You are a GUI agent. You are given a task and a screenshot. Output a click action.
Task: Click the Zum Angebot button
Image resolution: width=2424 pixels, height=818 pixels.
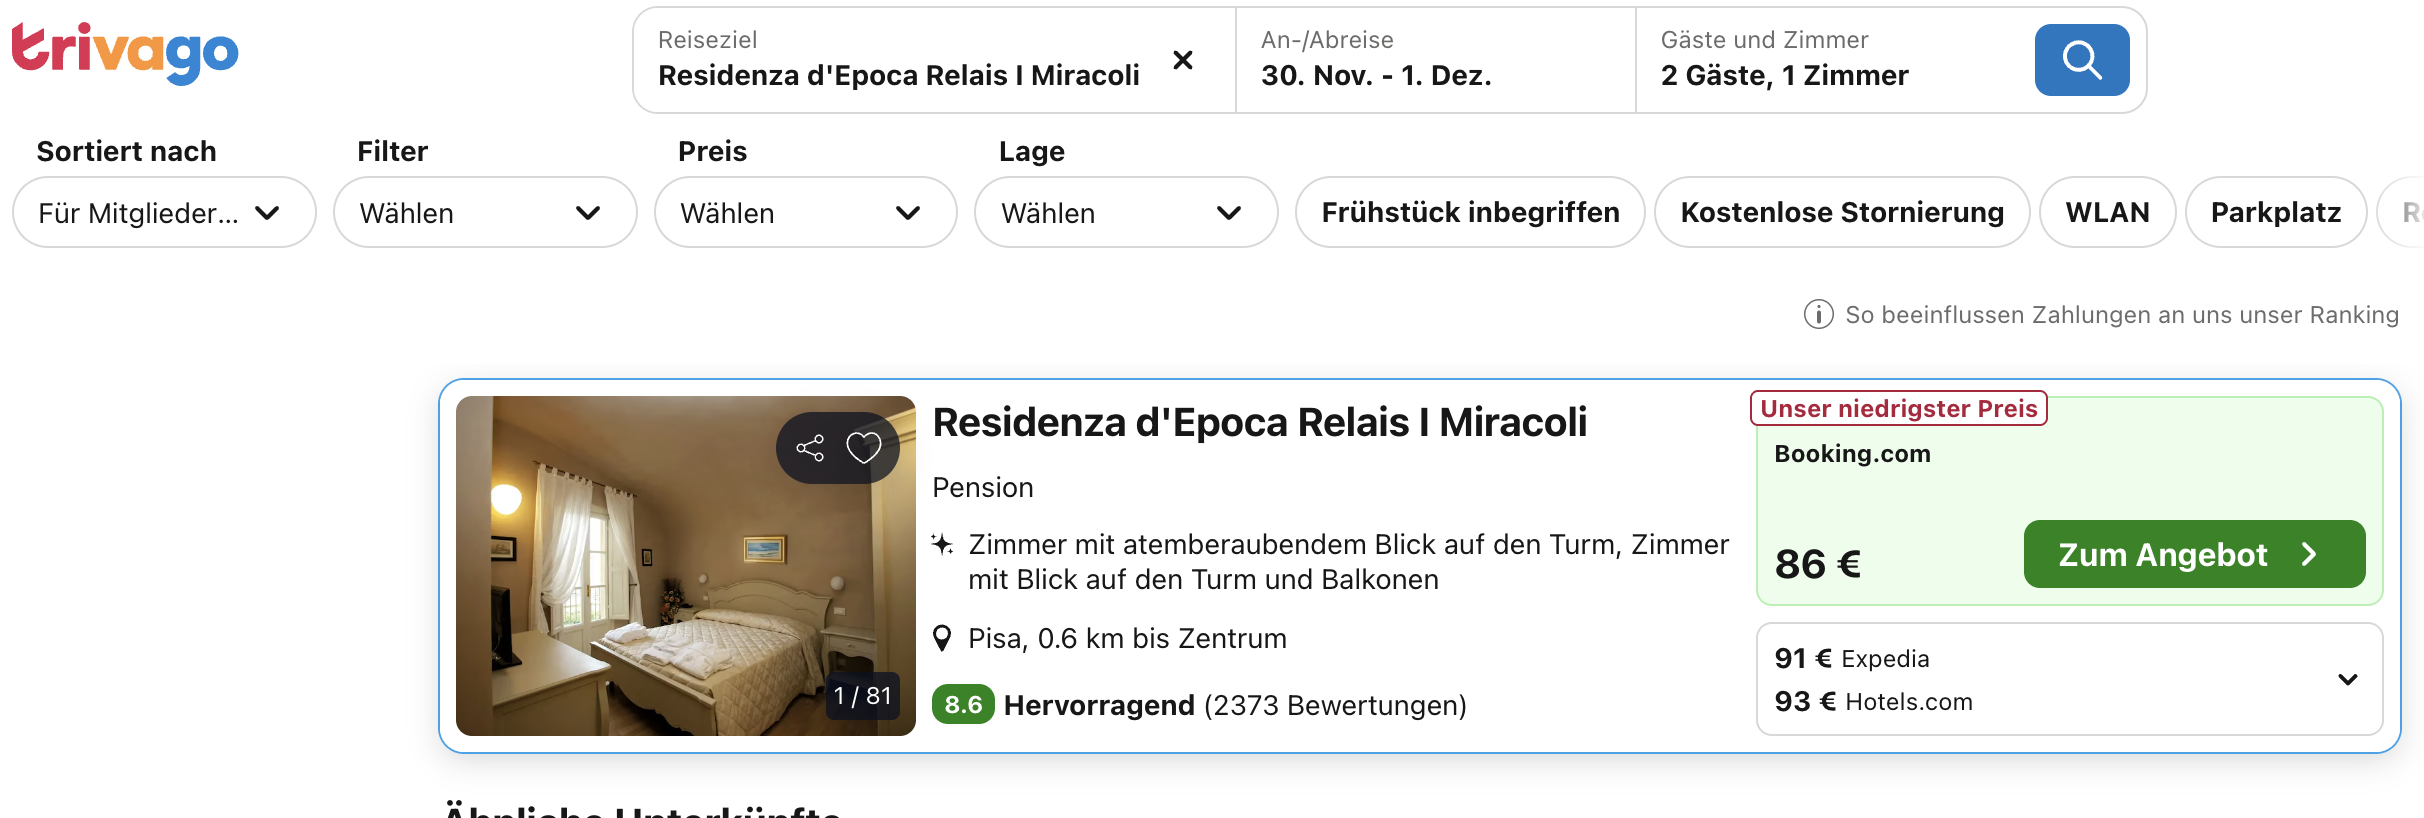pos(2194,554)
